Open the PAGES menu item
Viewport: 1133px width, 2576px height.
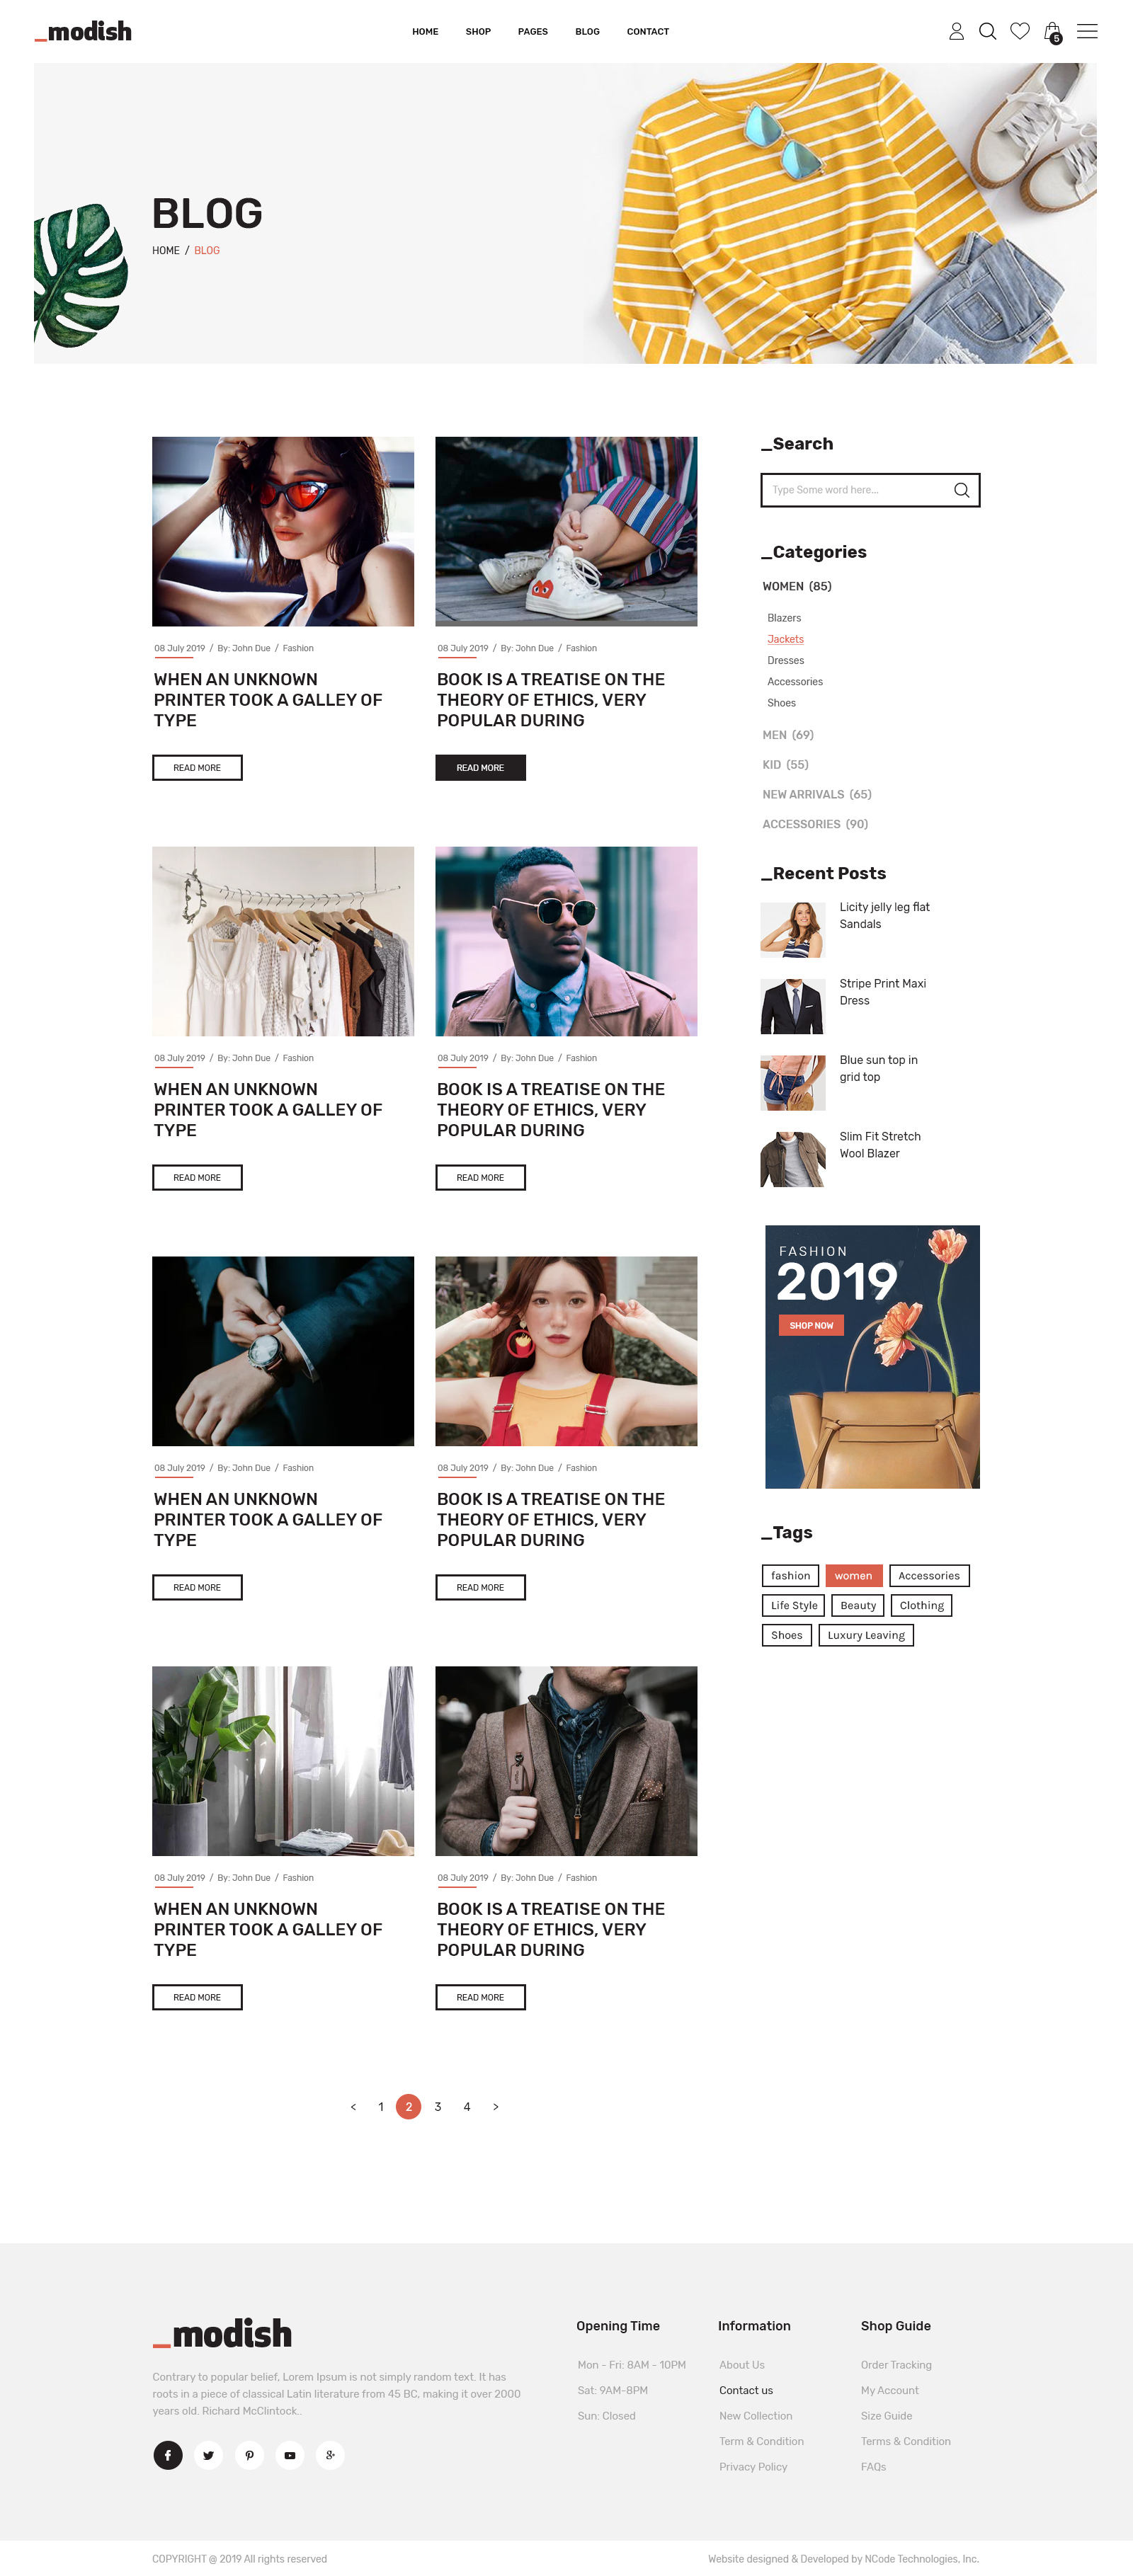click(x=532, y=32)
